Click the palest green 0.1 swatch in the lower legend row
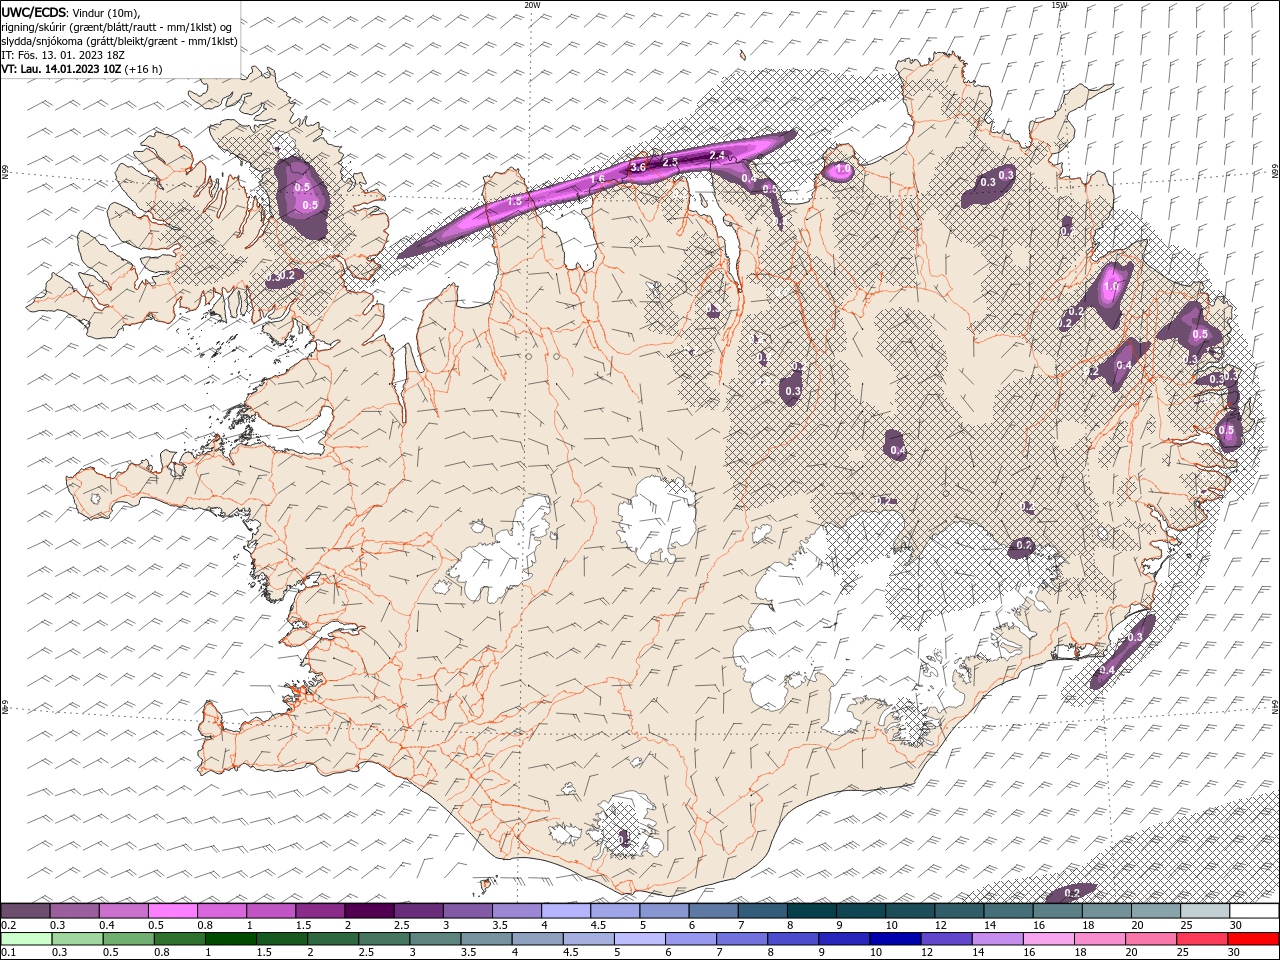Image resolution: width=1280 pixels, height=960 pixels. 26,939
